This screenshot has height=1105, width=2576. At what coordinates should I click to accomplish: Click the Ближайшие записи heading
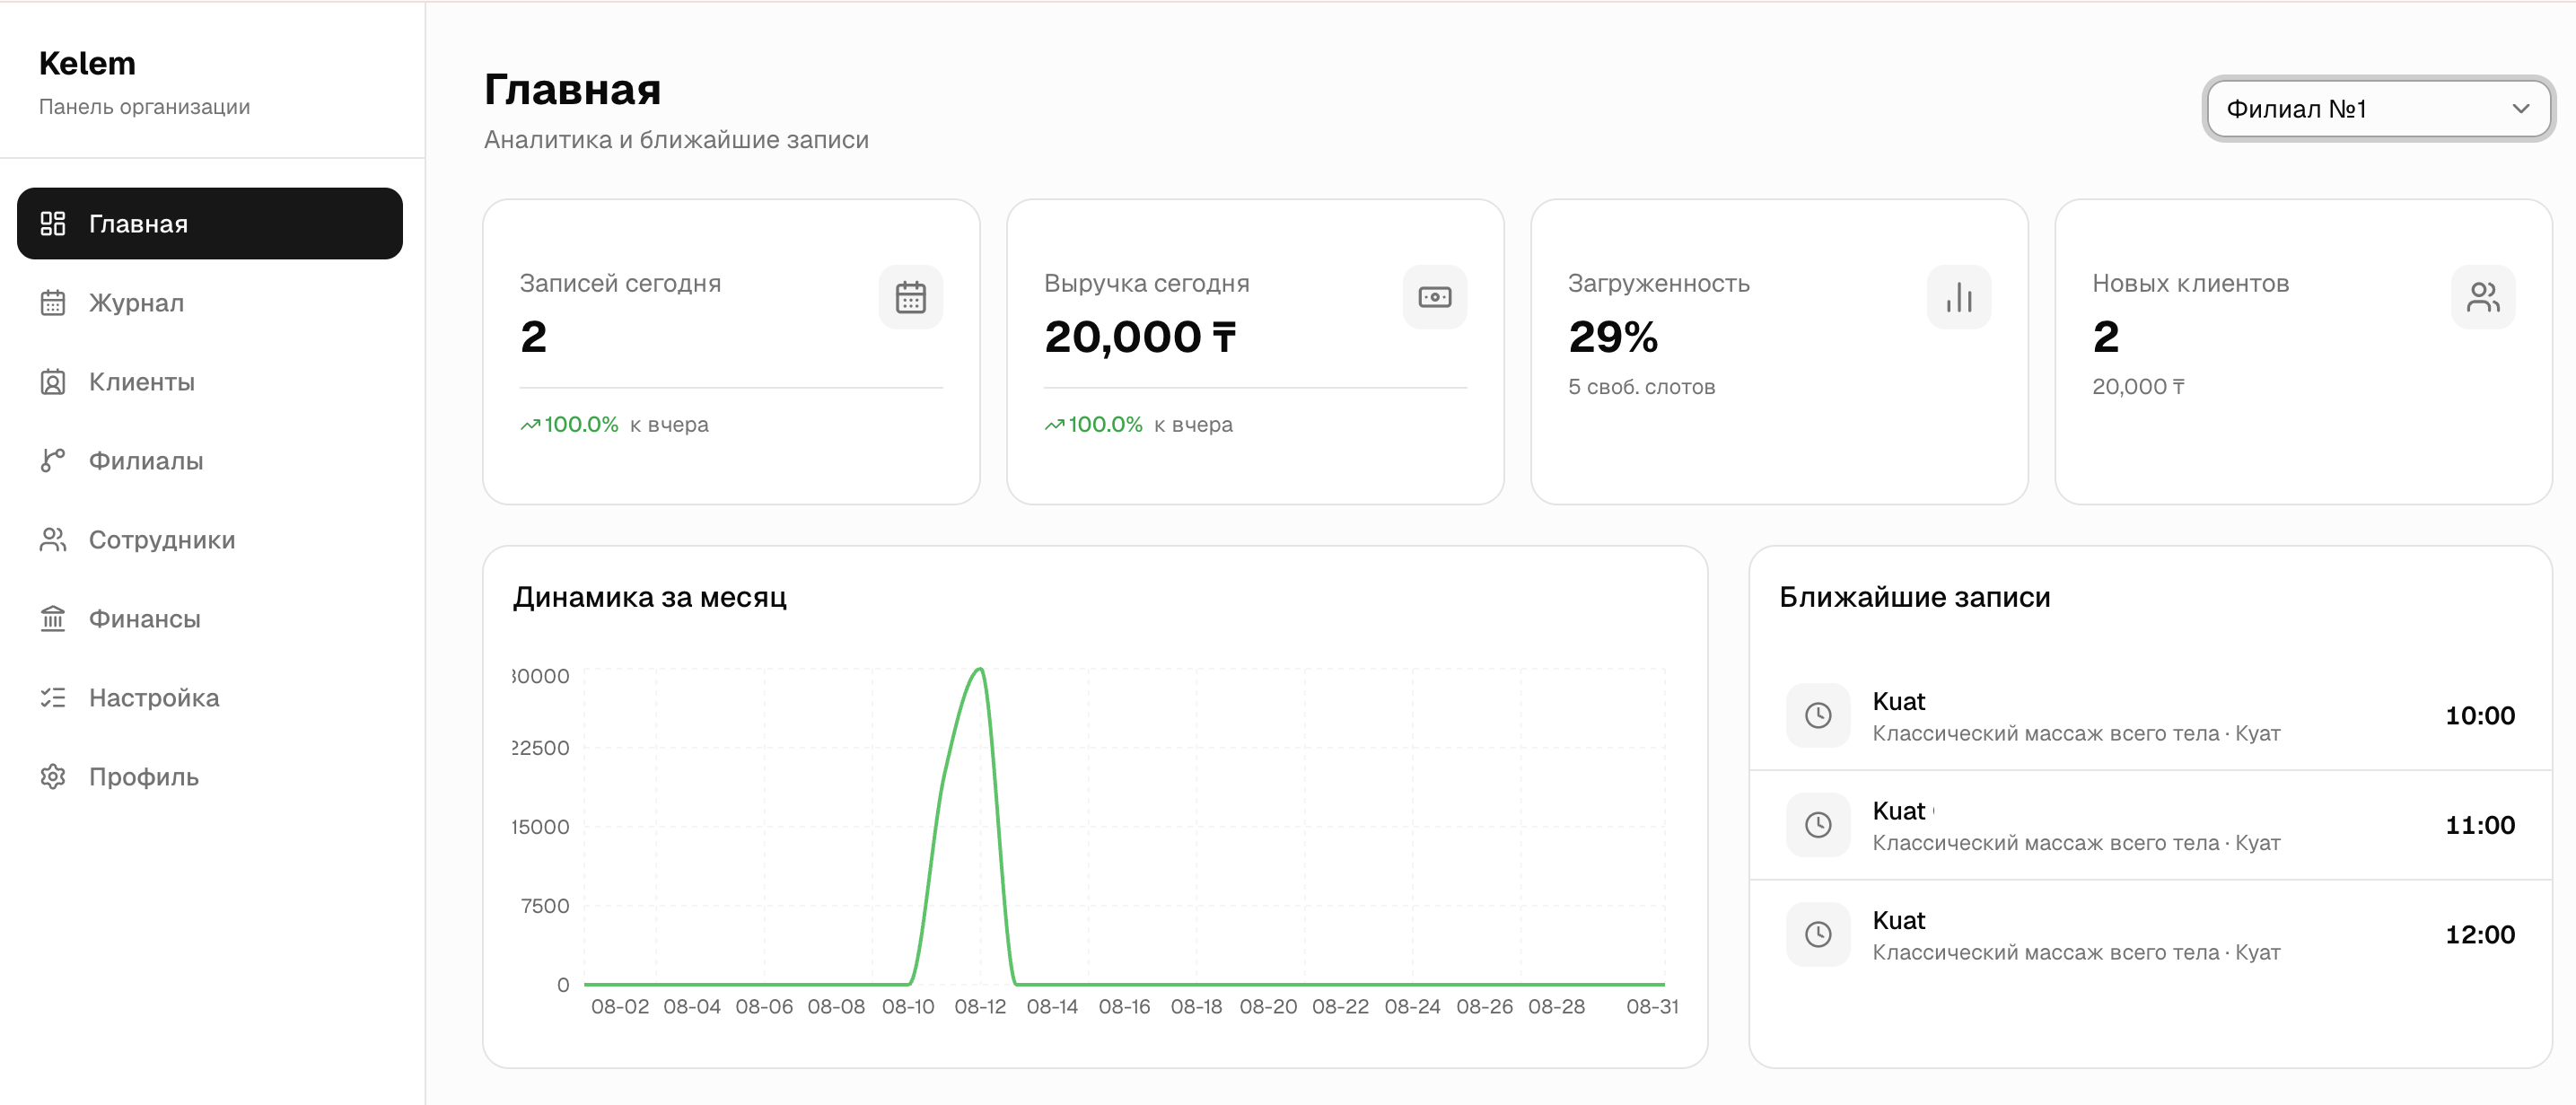point(1914,597)
